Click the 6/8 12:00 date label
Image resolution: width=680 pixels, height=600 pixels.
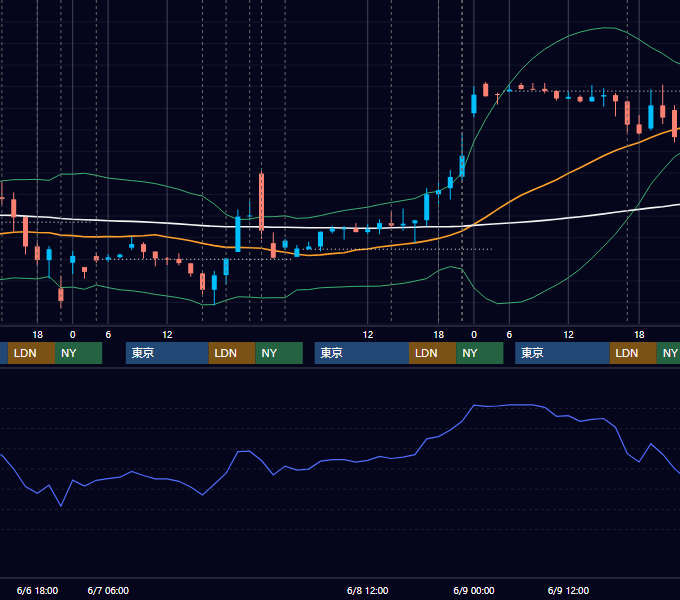(367, 590)
